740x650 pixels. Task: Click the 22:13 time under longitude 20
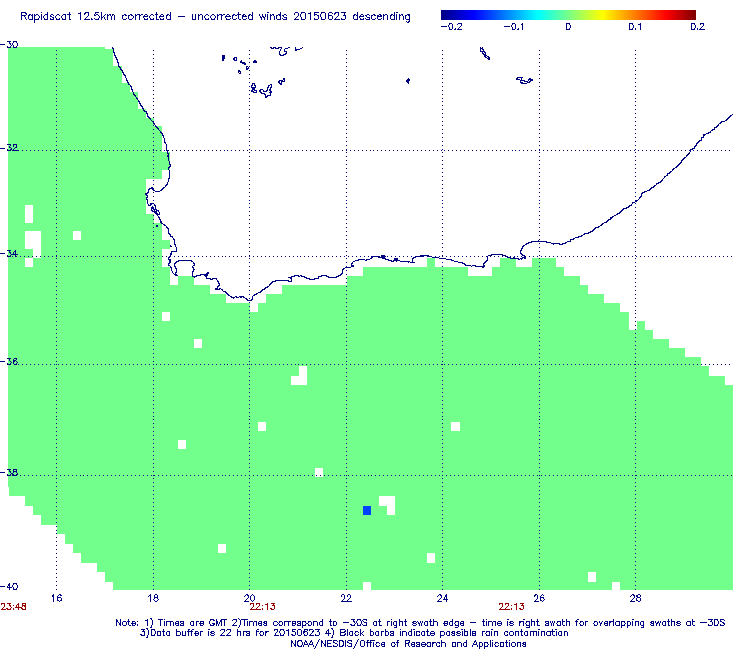pos(262,607)
